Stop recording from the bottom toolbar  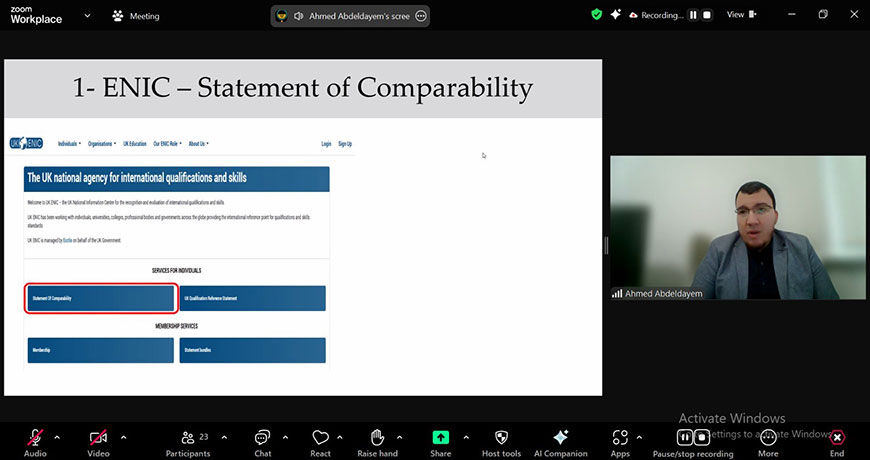coord(702,437)
